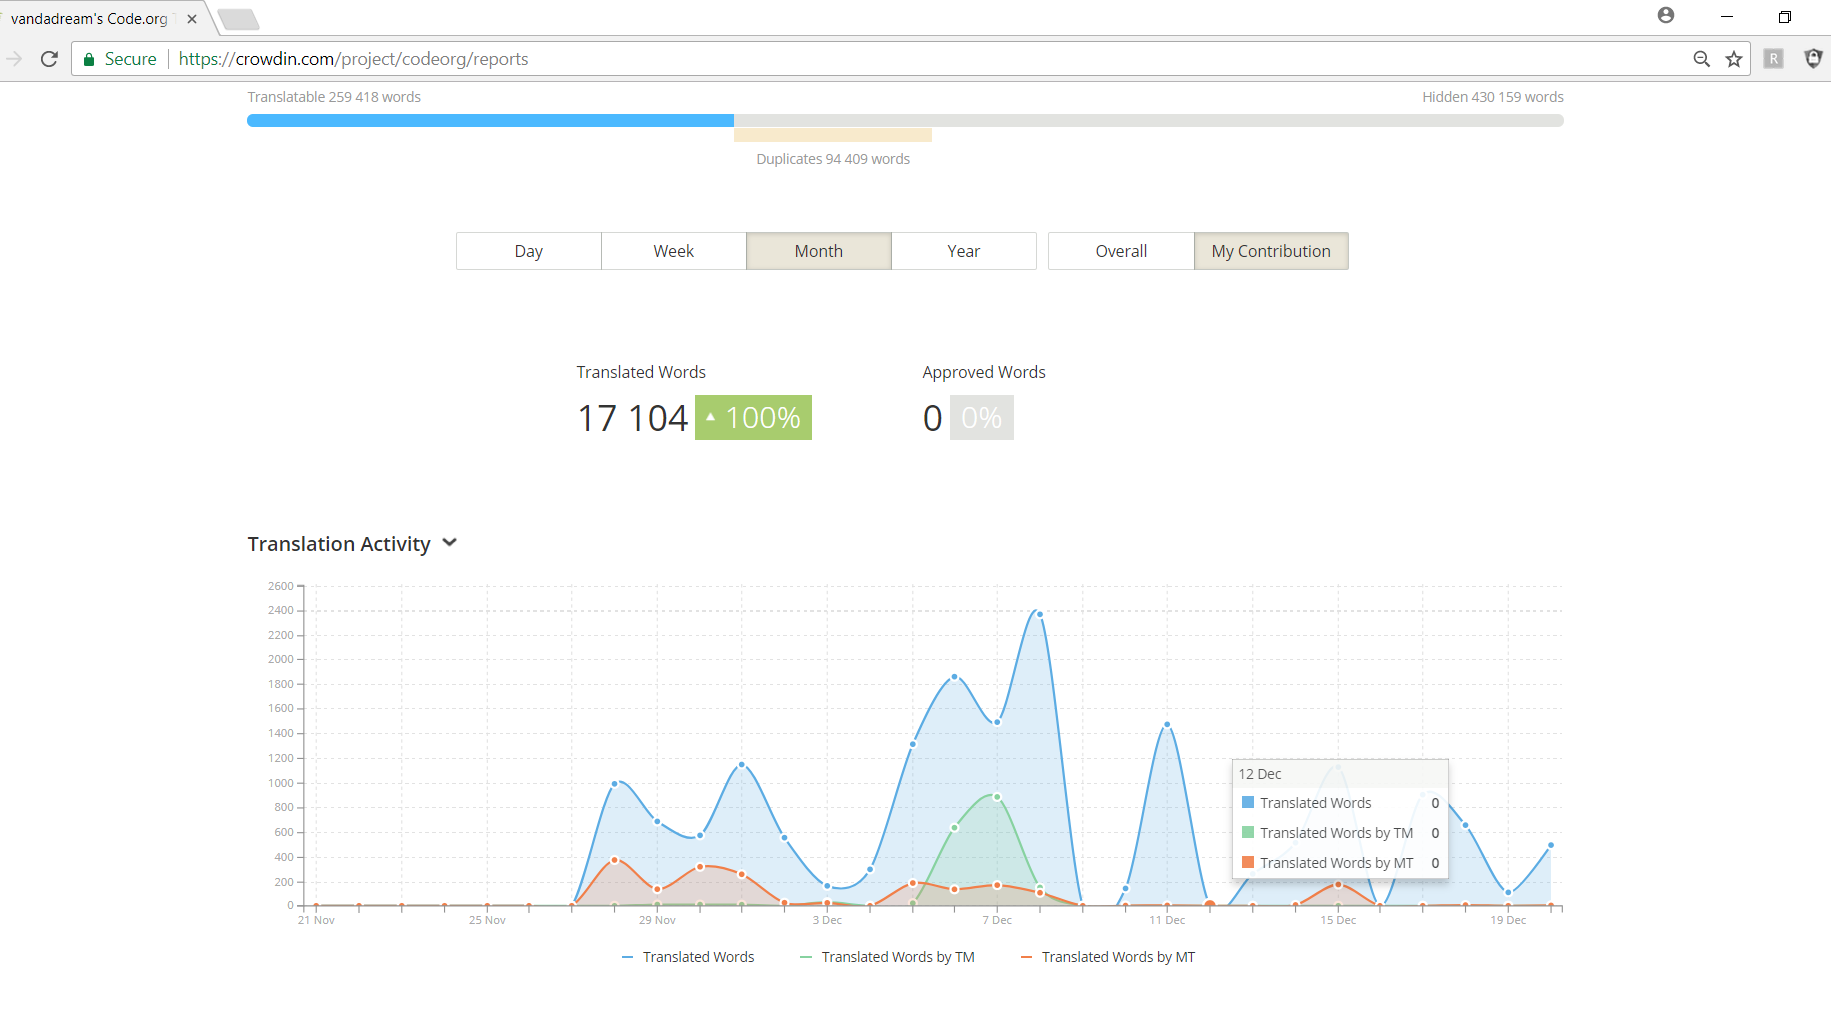
Task: Expand the Translation Activity dropdown chevron
Action: pos(450,543)
